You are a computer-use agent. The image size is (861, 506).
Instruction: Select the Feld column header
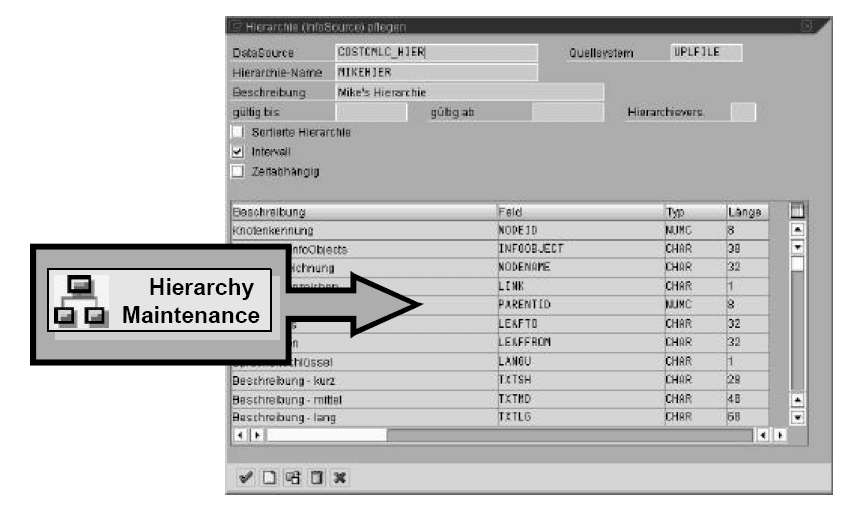tap(580, 212)
